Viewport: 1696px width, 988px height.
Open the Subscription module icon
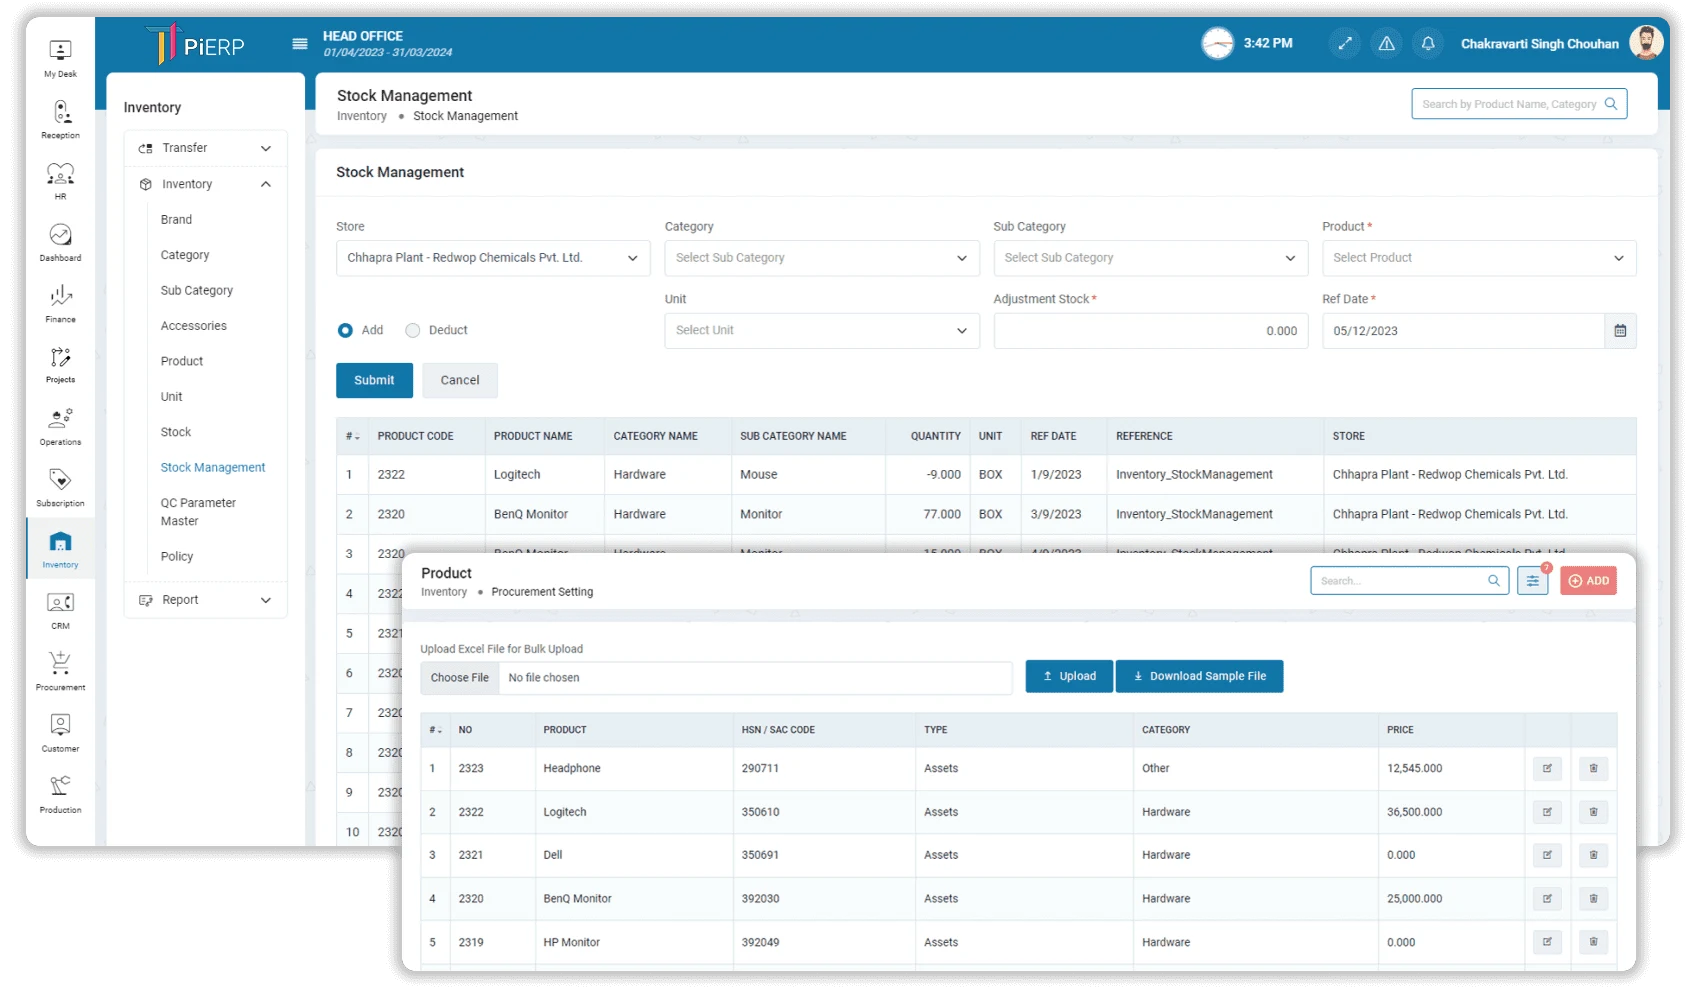(60, 488)
